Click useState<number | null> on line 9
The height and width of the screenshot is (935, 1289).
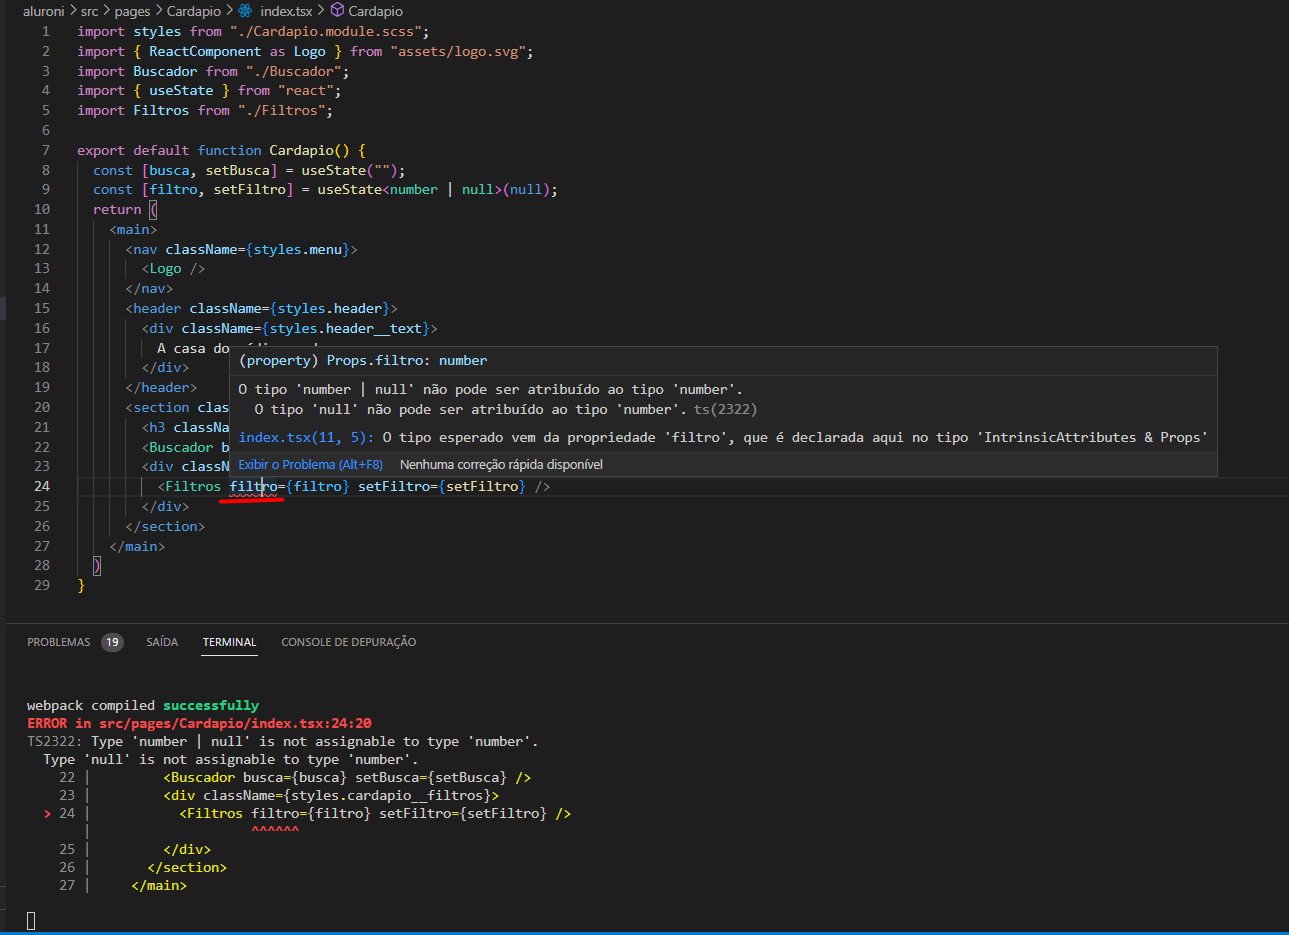(409, 189)
